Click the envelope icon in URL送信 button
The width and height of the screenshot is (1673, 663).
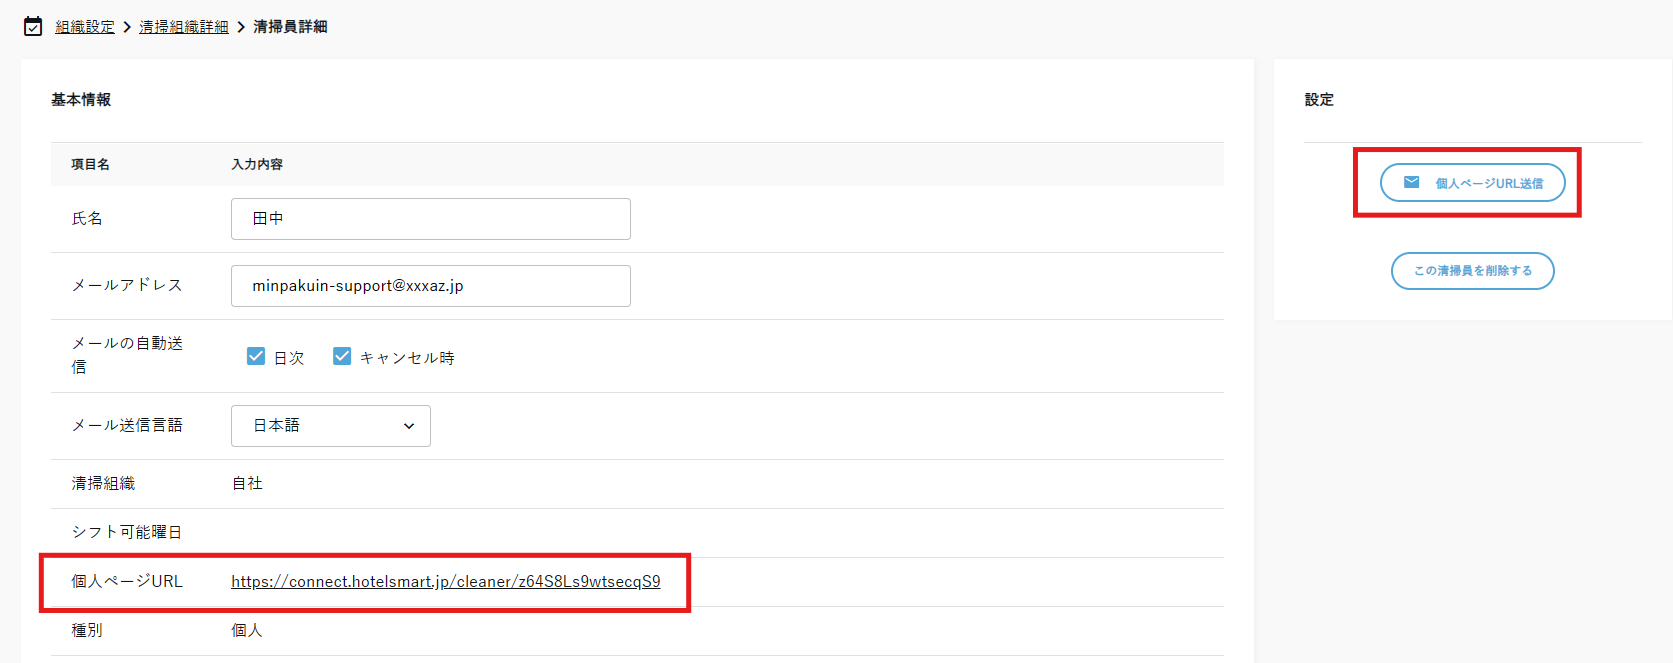click(x=1411, y=183)
